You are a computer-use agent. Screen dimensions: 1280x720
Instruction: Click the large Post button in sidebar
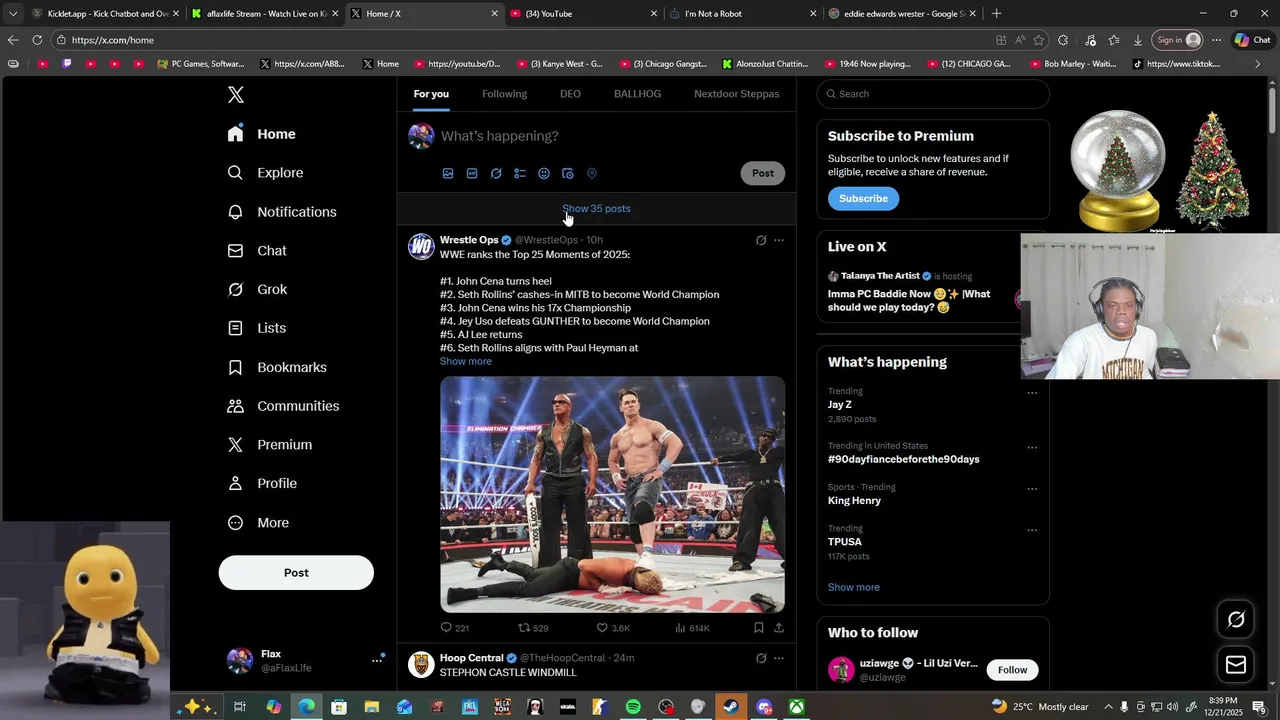click(x=296, y=573)
